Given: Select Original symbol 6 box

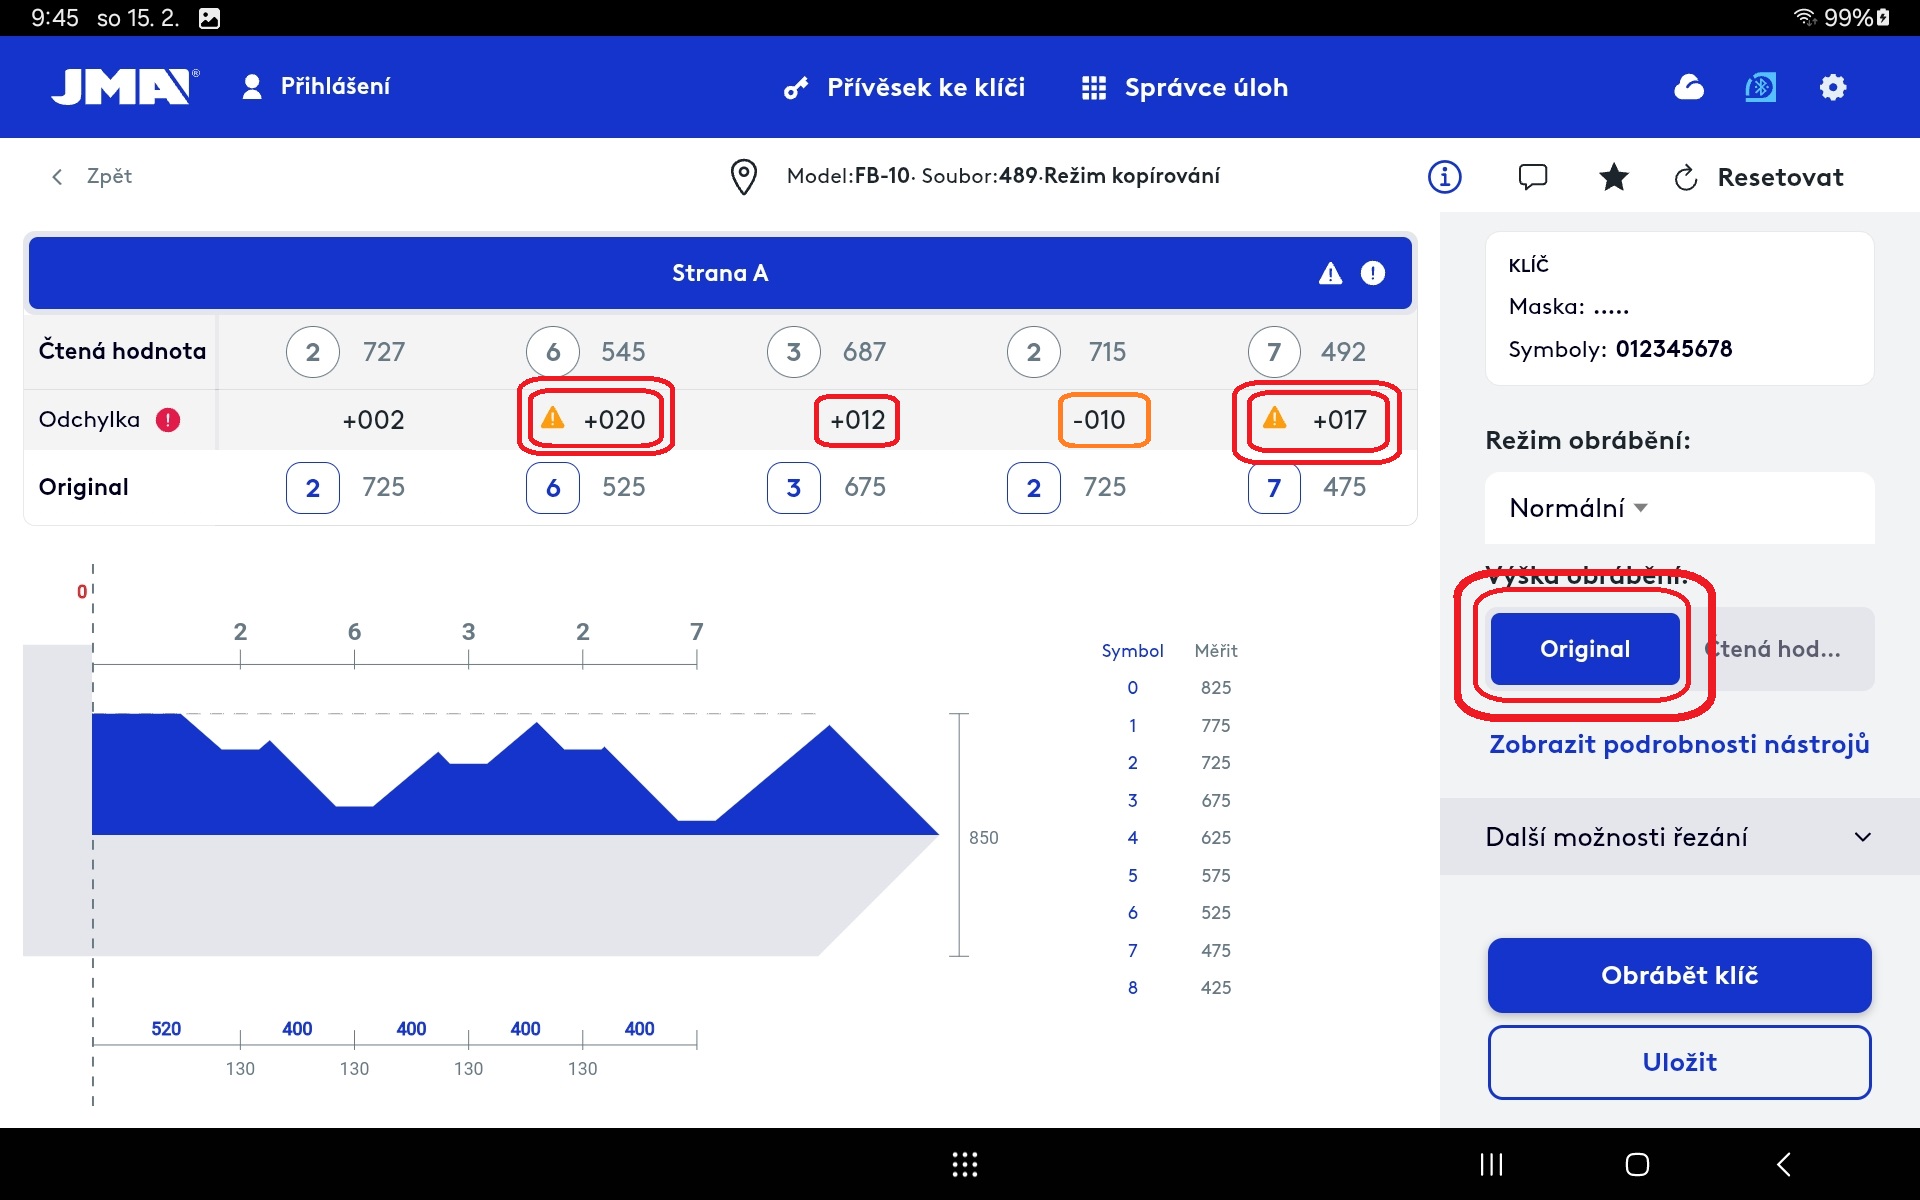Looking at the screenshot, I should point(552,488).
